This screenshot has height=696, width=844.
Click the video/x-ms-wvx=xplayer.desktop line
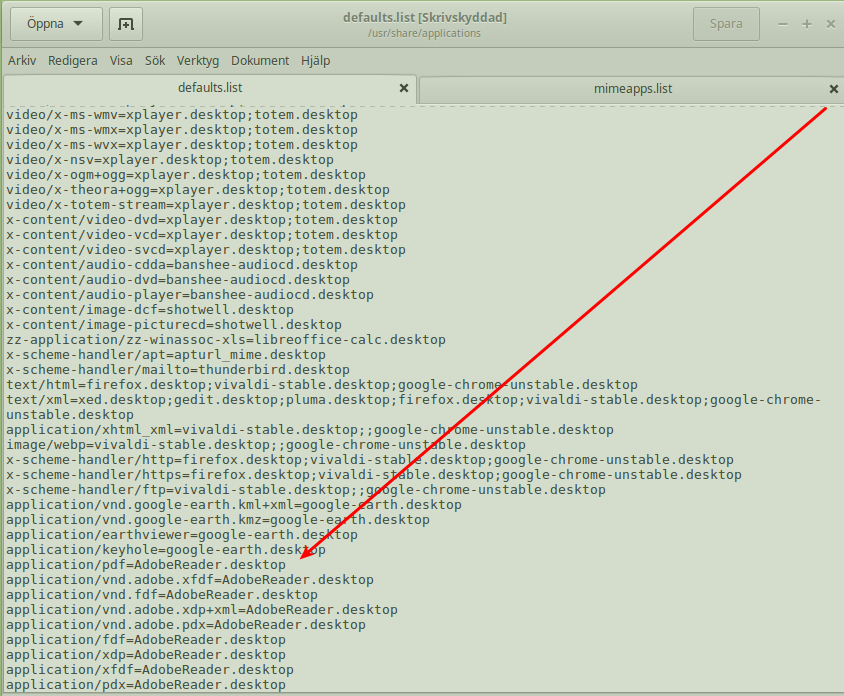point(182,145)
